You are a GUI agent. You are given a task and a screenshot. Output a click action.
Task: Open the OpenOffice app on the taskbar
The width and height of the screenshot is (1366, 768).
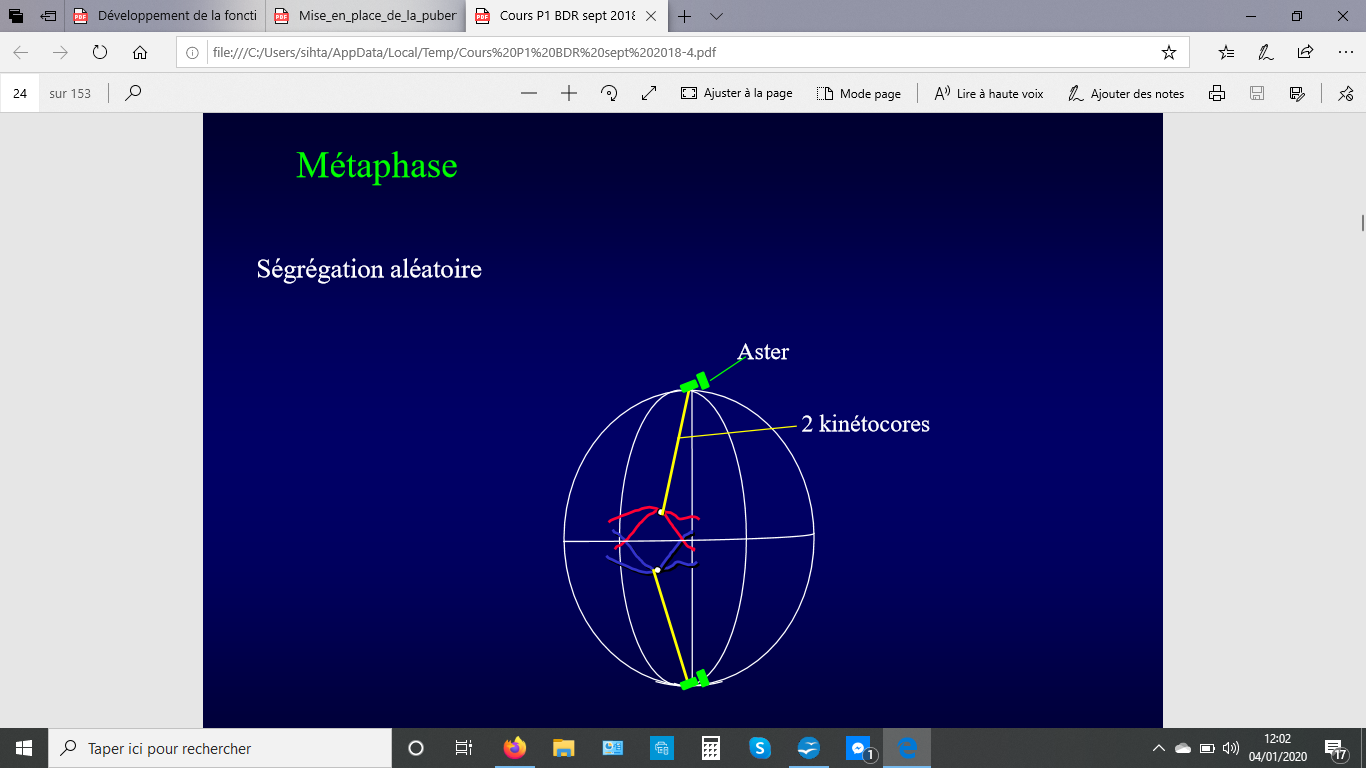[x=809, y=748]
